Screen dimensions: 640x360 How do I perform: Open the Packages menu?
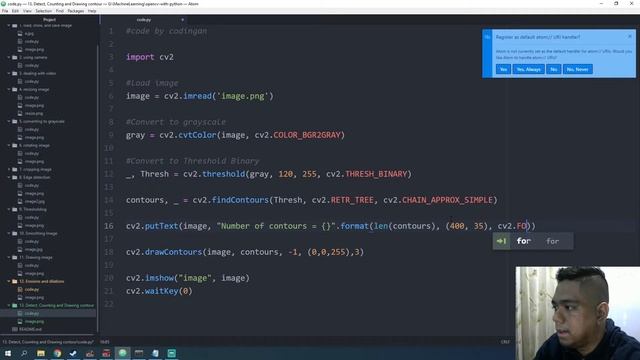76,11
